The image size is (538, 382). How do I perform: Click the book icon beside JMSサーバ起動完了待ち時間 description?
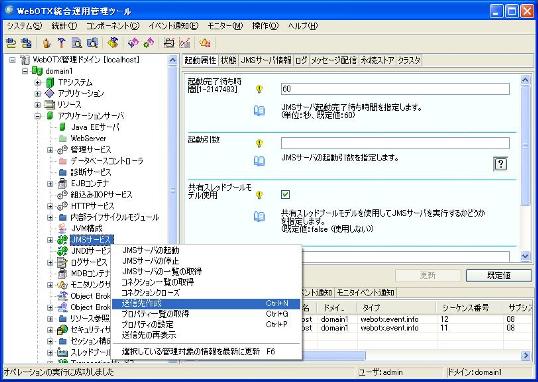point(259,111)
